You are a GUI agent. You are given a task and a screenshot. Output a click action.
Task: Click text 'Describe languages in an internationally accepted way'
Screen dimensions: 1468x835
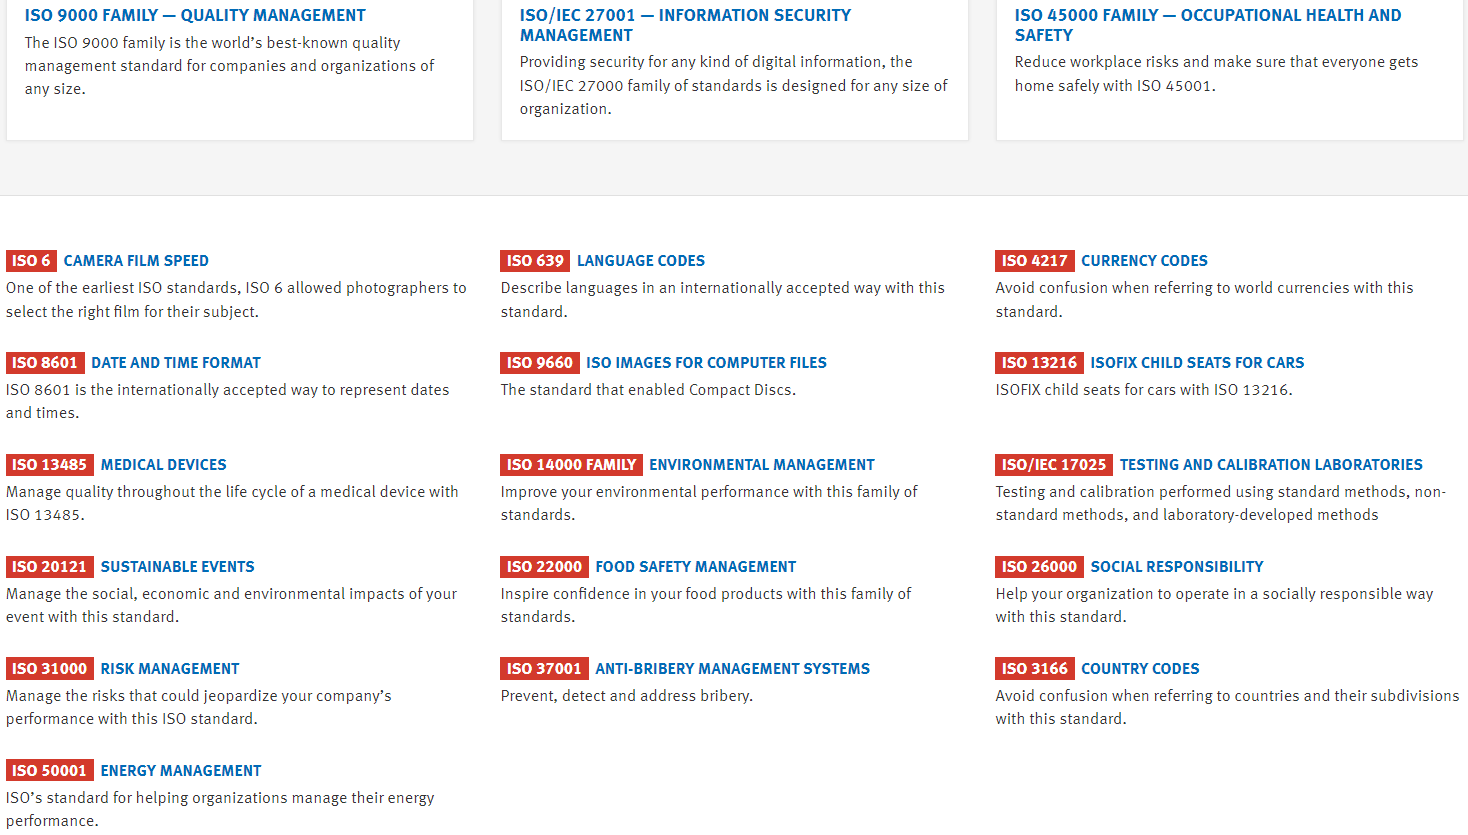(691, 288)
